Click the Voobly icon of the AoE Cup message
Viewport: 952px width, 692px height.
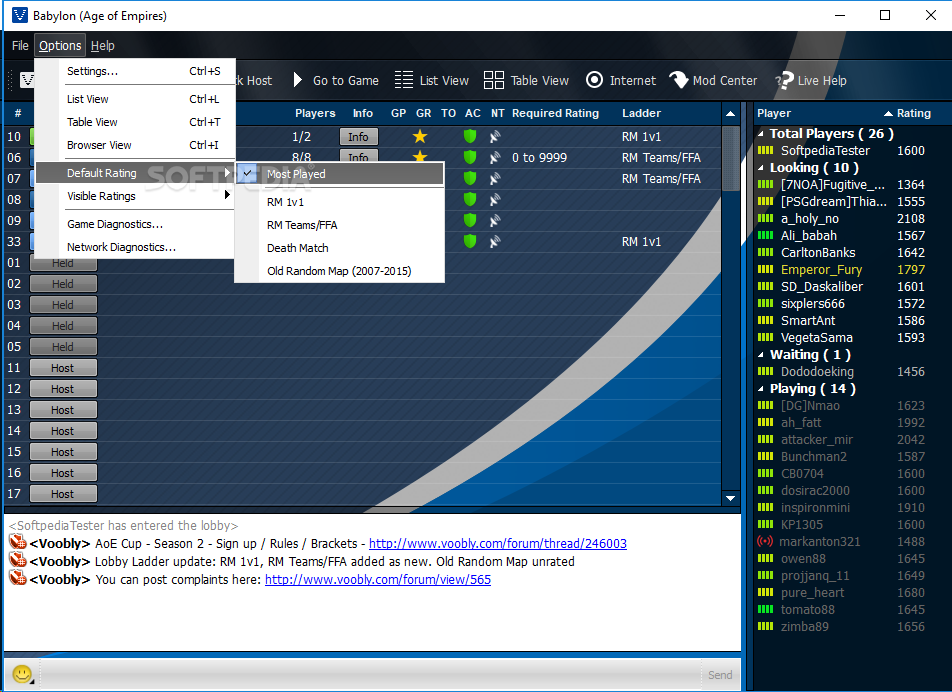[18, 541]
